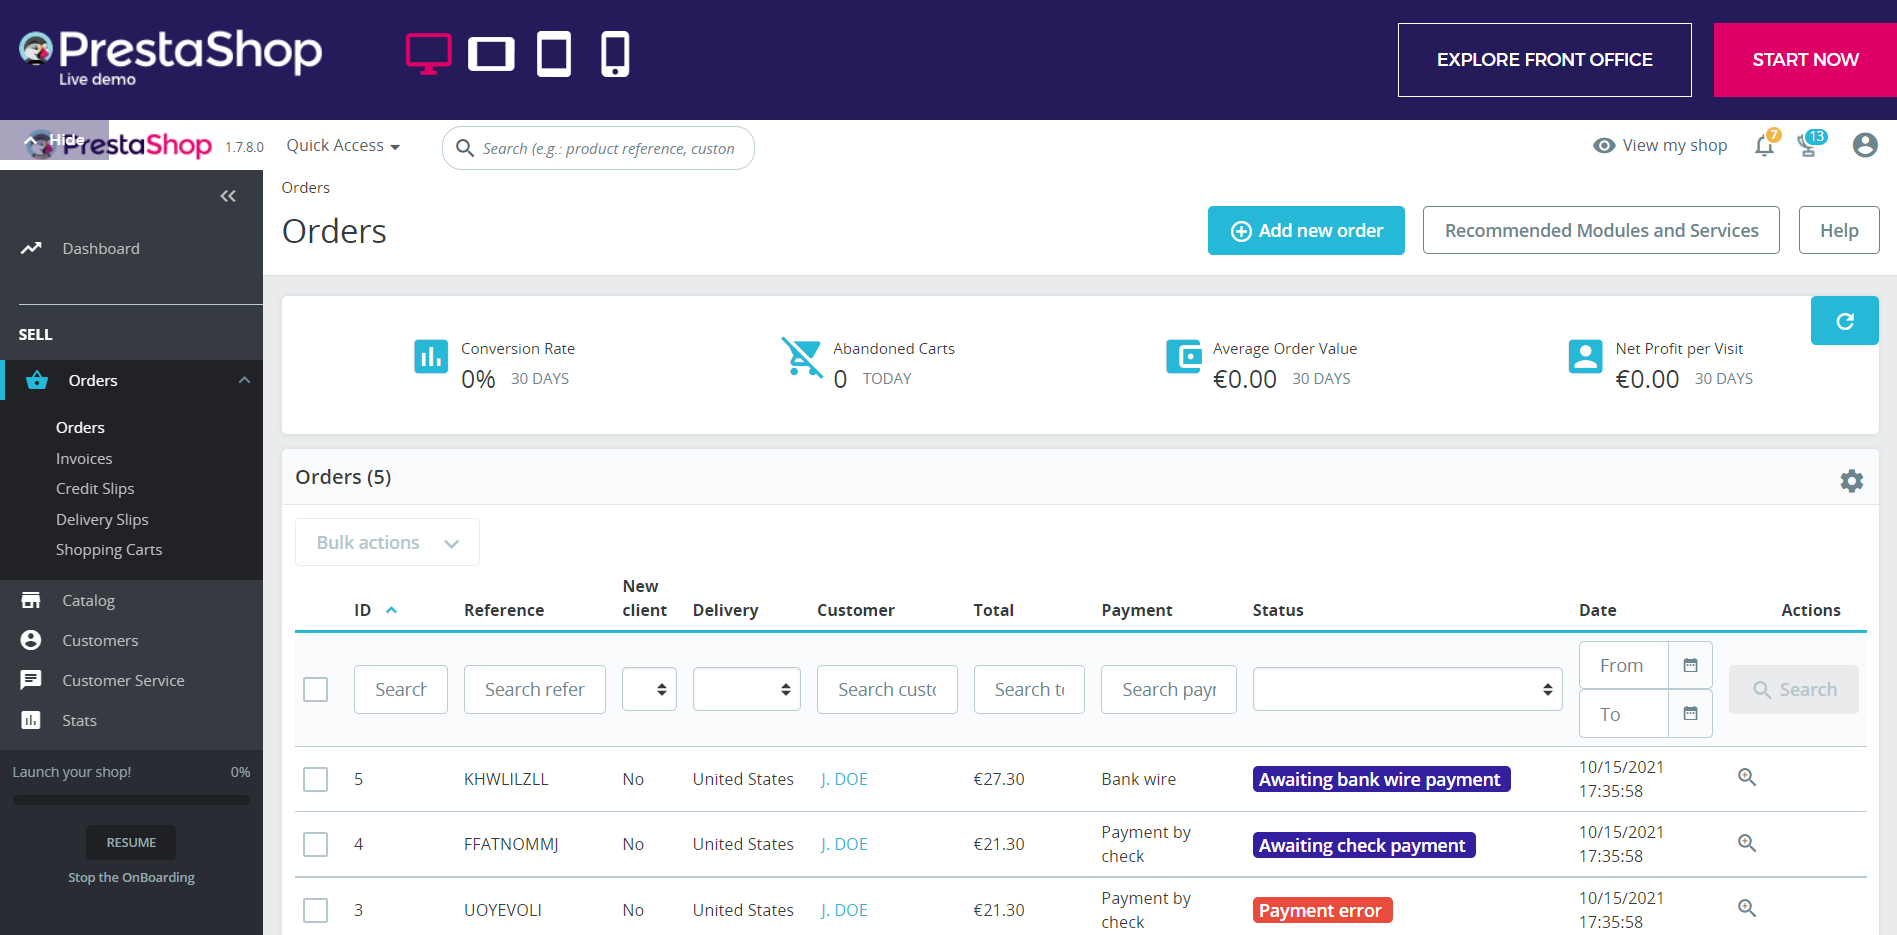Image resolution: width=1897 pixels, height=935 pixels.
Task: Focus the Reference search filter field
Action: 535,689
